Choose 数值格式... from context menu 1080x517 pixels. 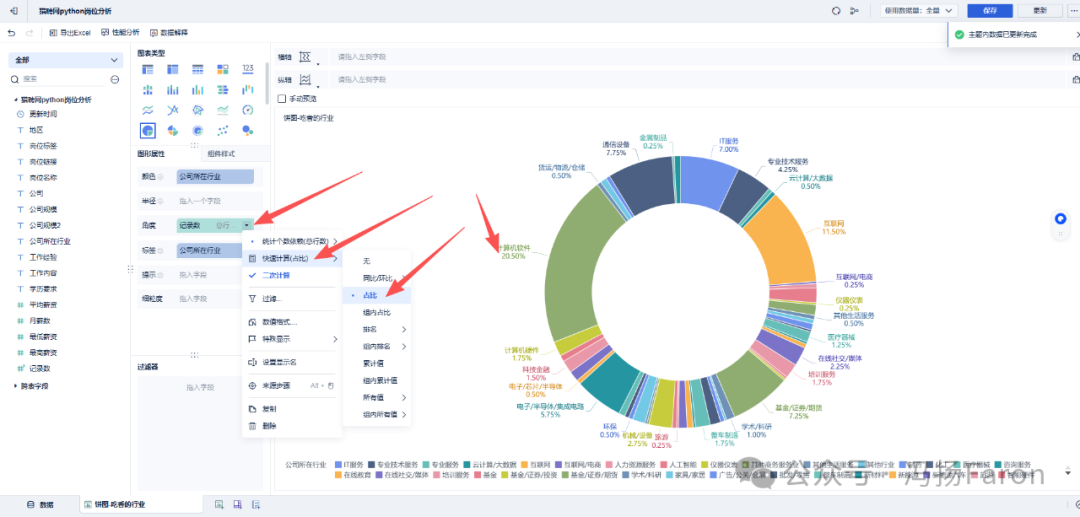[x=291, y=321]
